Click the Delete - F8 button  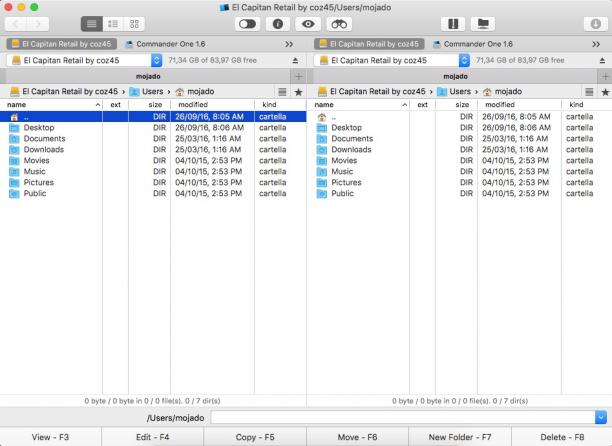[562, 437]
